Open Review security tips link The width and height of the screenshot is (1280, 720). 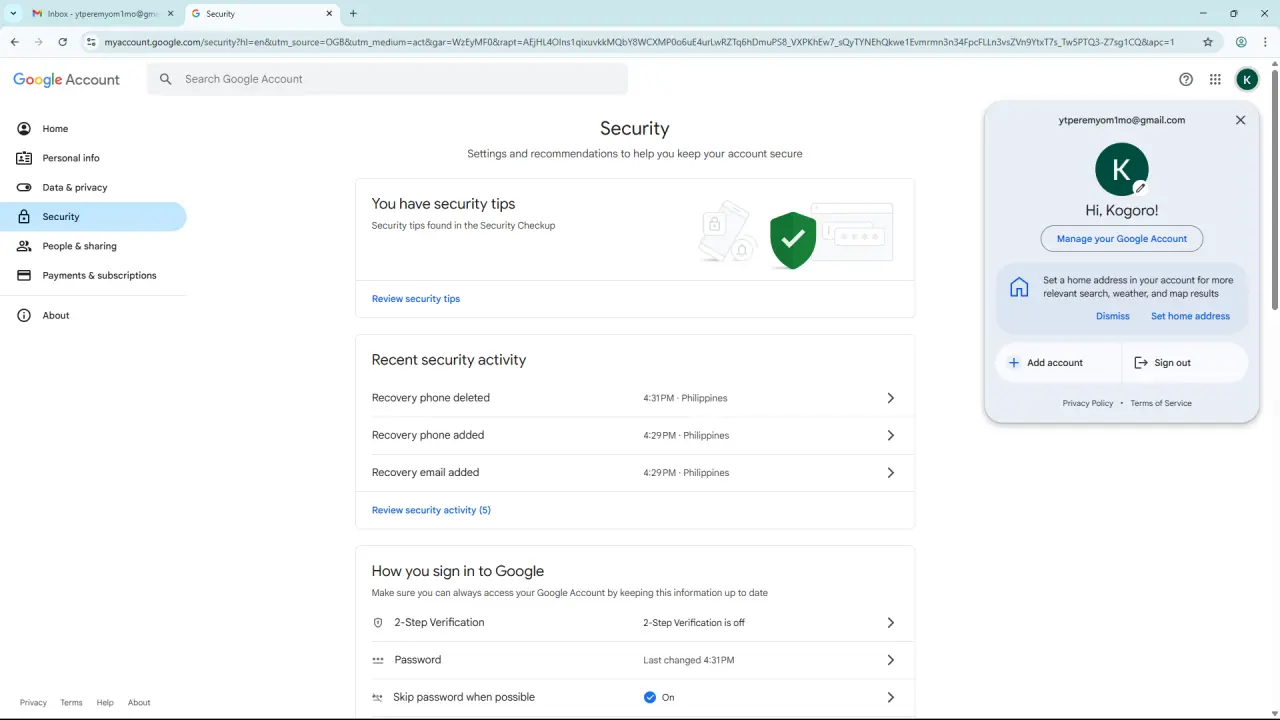pyautogui.click(x=416, y=299)
